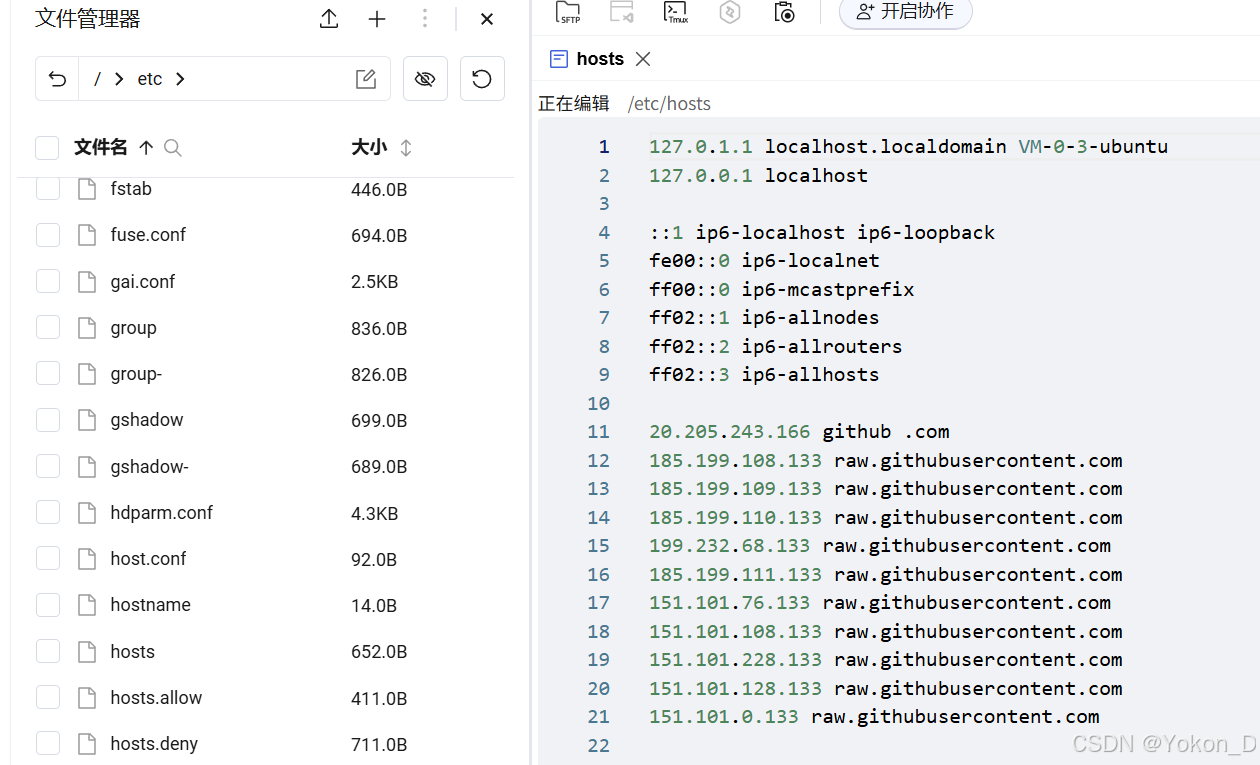Click the refresh directory icon
Image resolution: width=1260 pixels, height=765 pixels.
tap(482, 79)
